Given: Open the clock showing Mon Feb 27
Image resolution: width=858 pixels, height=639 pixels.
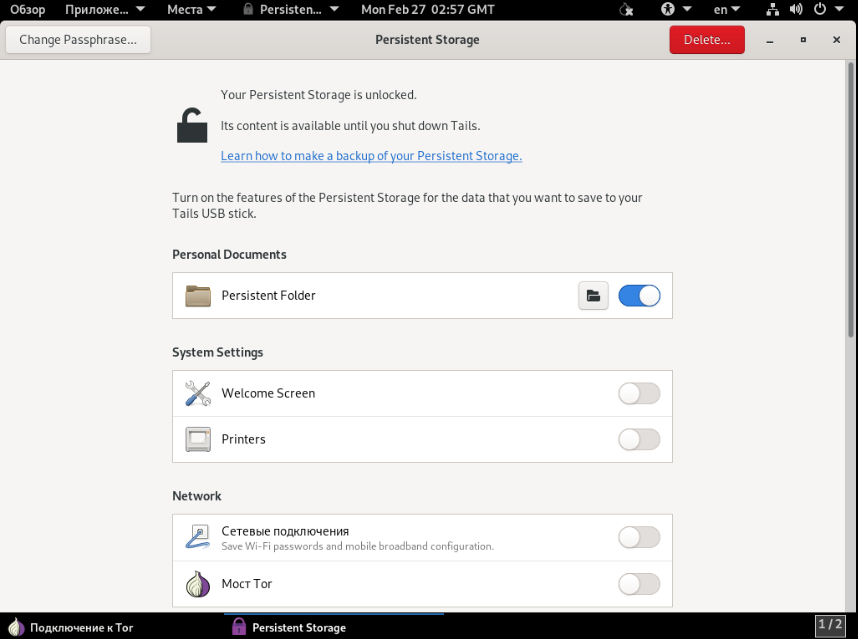Looking at the screenshot, I should pyautogui.click(x=427, y=10).
